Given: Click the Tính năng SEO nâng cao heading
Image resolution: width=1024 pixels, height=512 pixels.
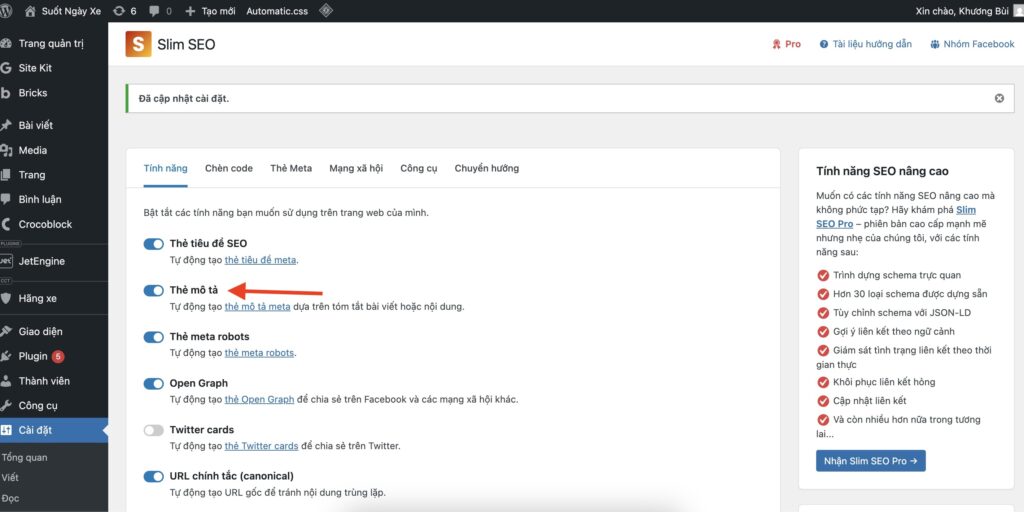Looking at the screenshot, I should [x=882, y=172].
